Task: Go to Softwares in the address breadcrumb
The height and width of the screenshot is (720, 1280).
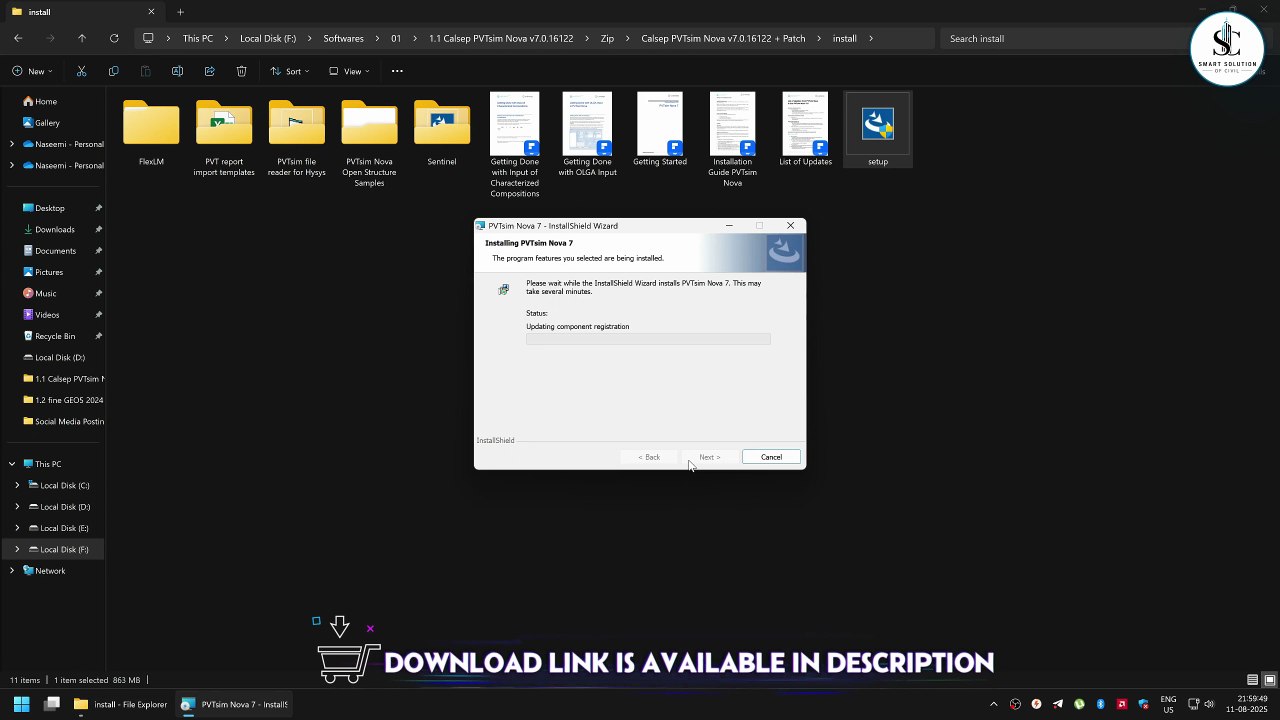Action: pos(343,38)
